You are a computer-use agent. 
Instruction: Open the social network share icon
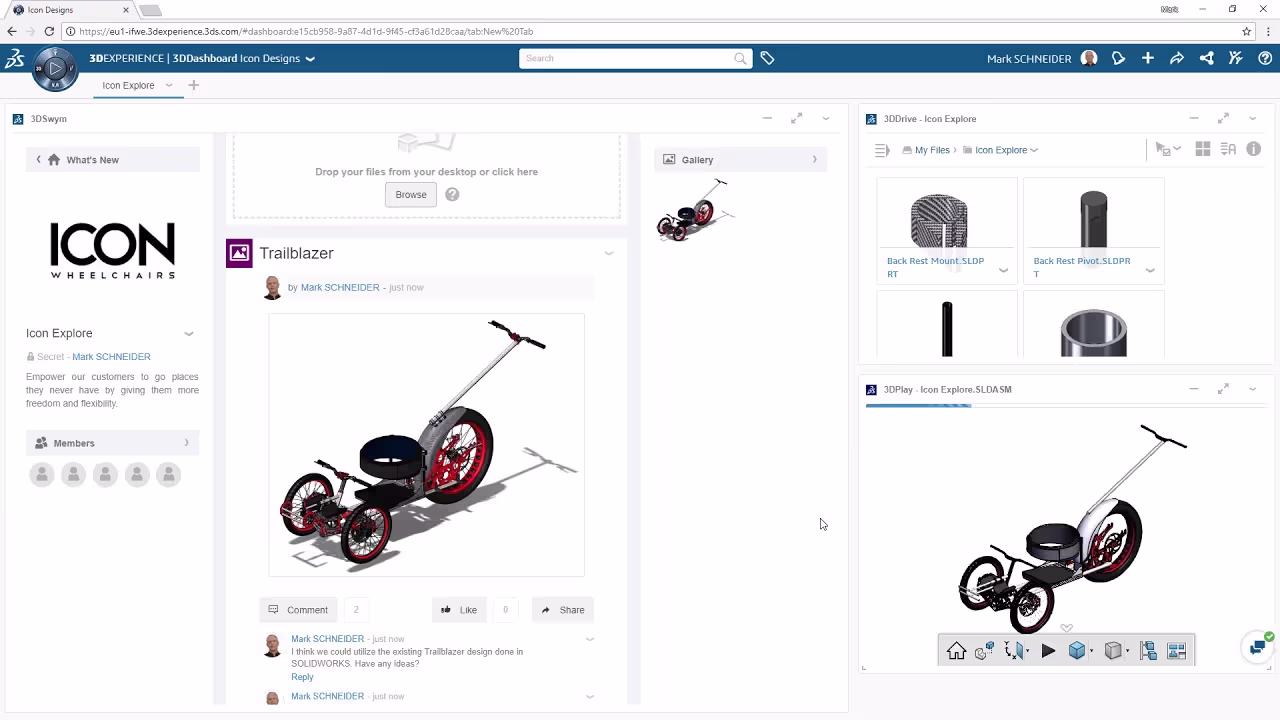(1207, 58)
